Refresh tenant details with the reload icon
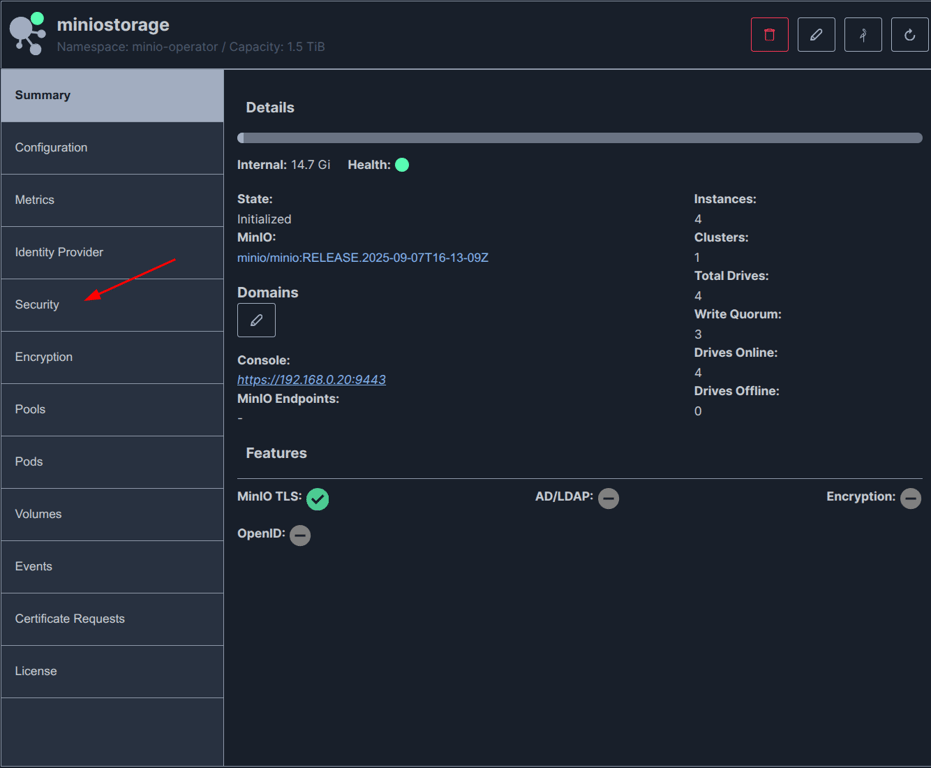 (x=909, y=35)
